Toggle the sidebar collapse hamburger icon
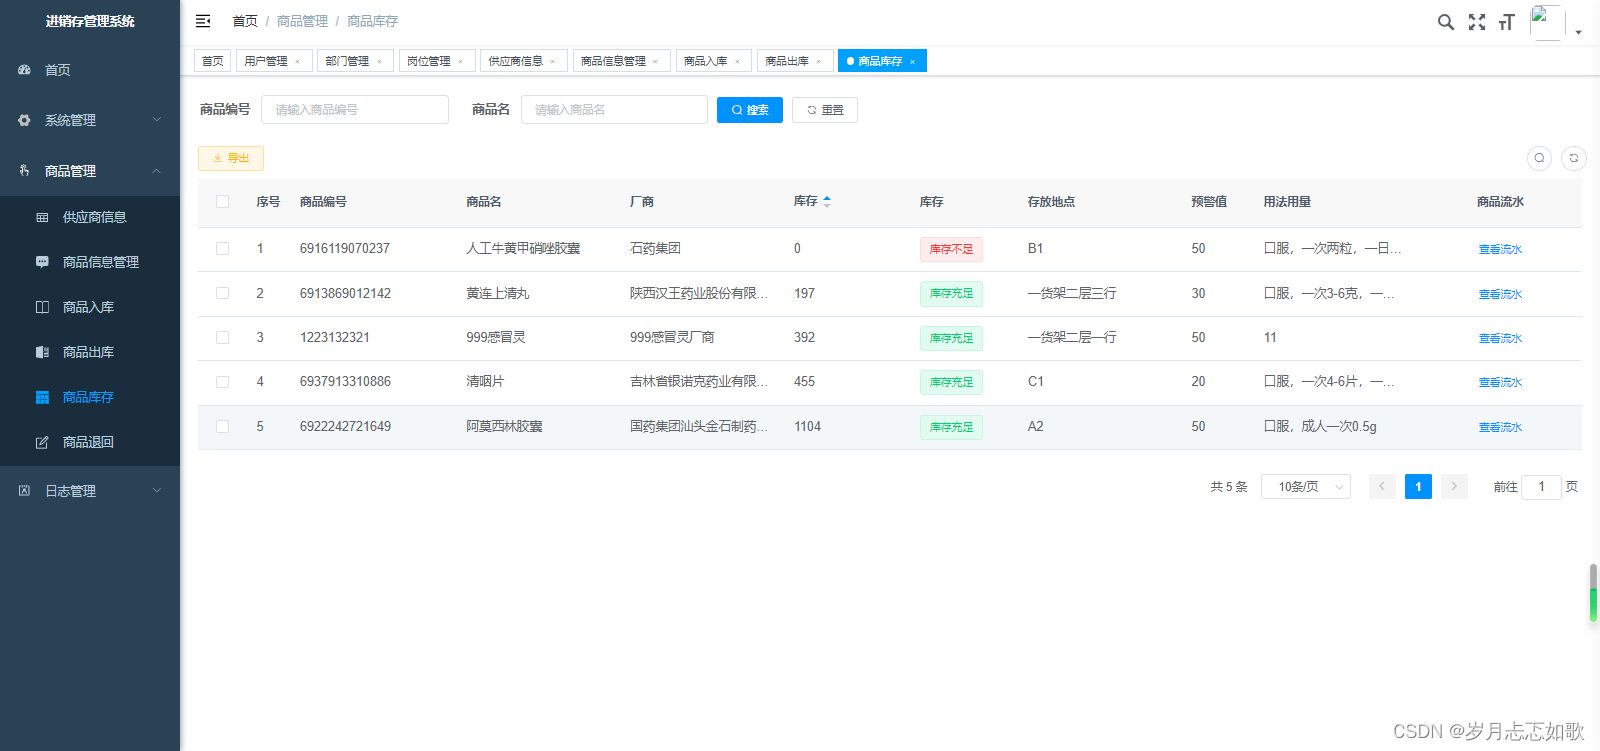The image size is (1600, 751). tap(203, 21)
